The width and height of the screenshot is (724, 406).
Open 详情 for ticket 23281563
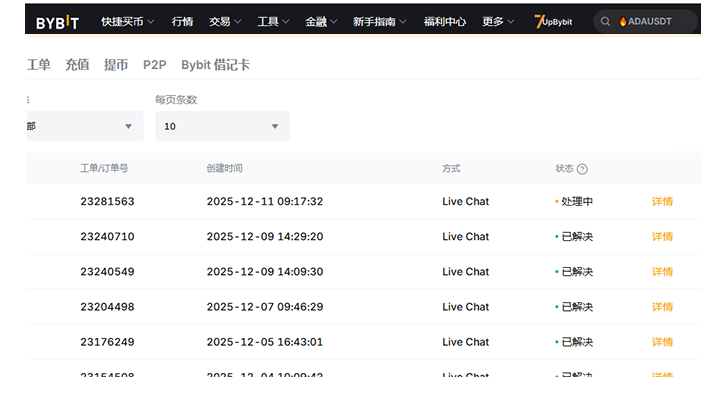662,201
